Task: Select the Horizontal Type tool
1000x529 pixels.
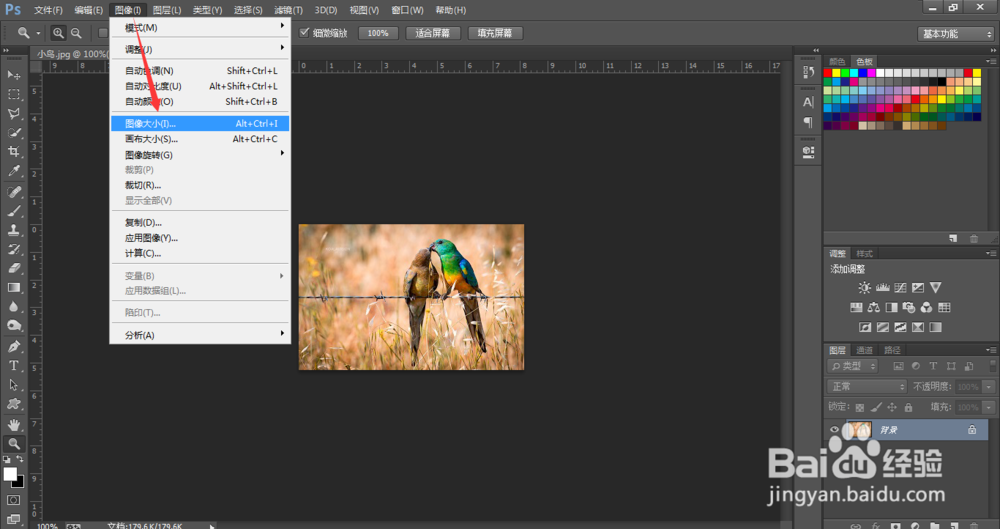Action: (13, 366)
